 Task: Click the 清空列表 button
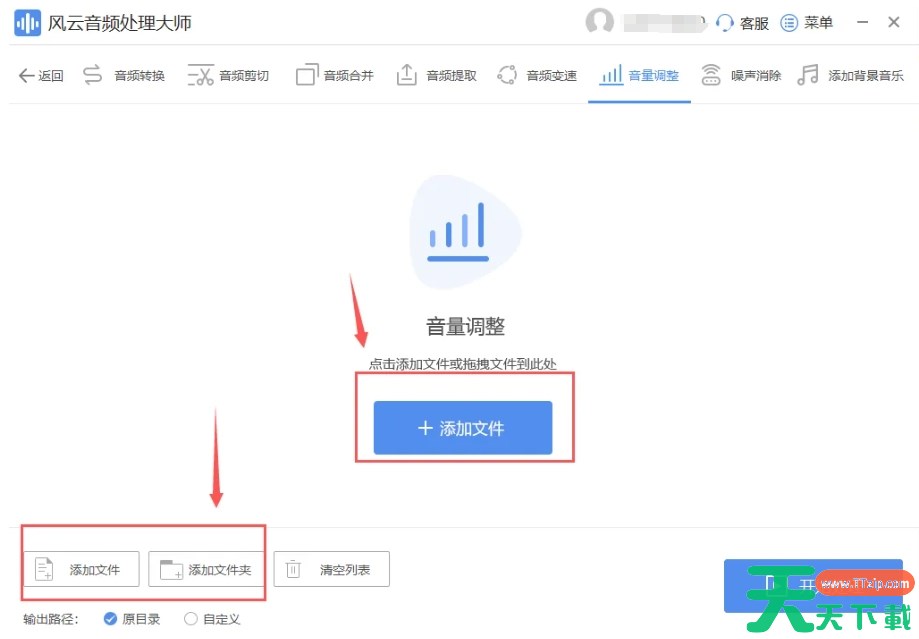click(332, 569)
